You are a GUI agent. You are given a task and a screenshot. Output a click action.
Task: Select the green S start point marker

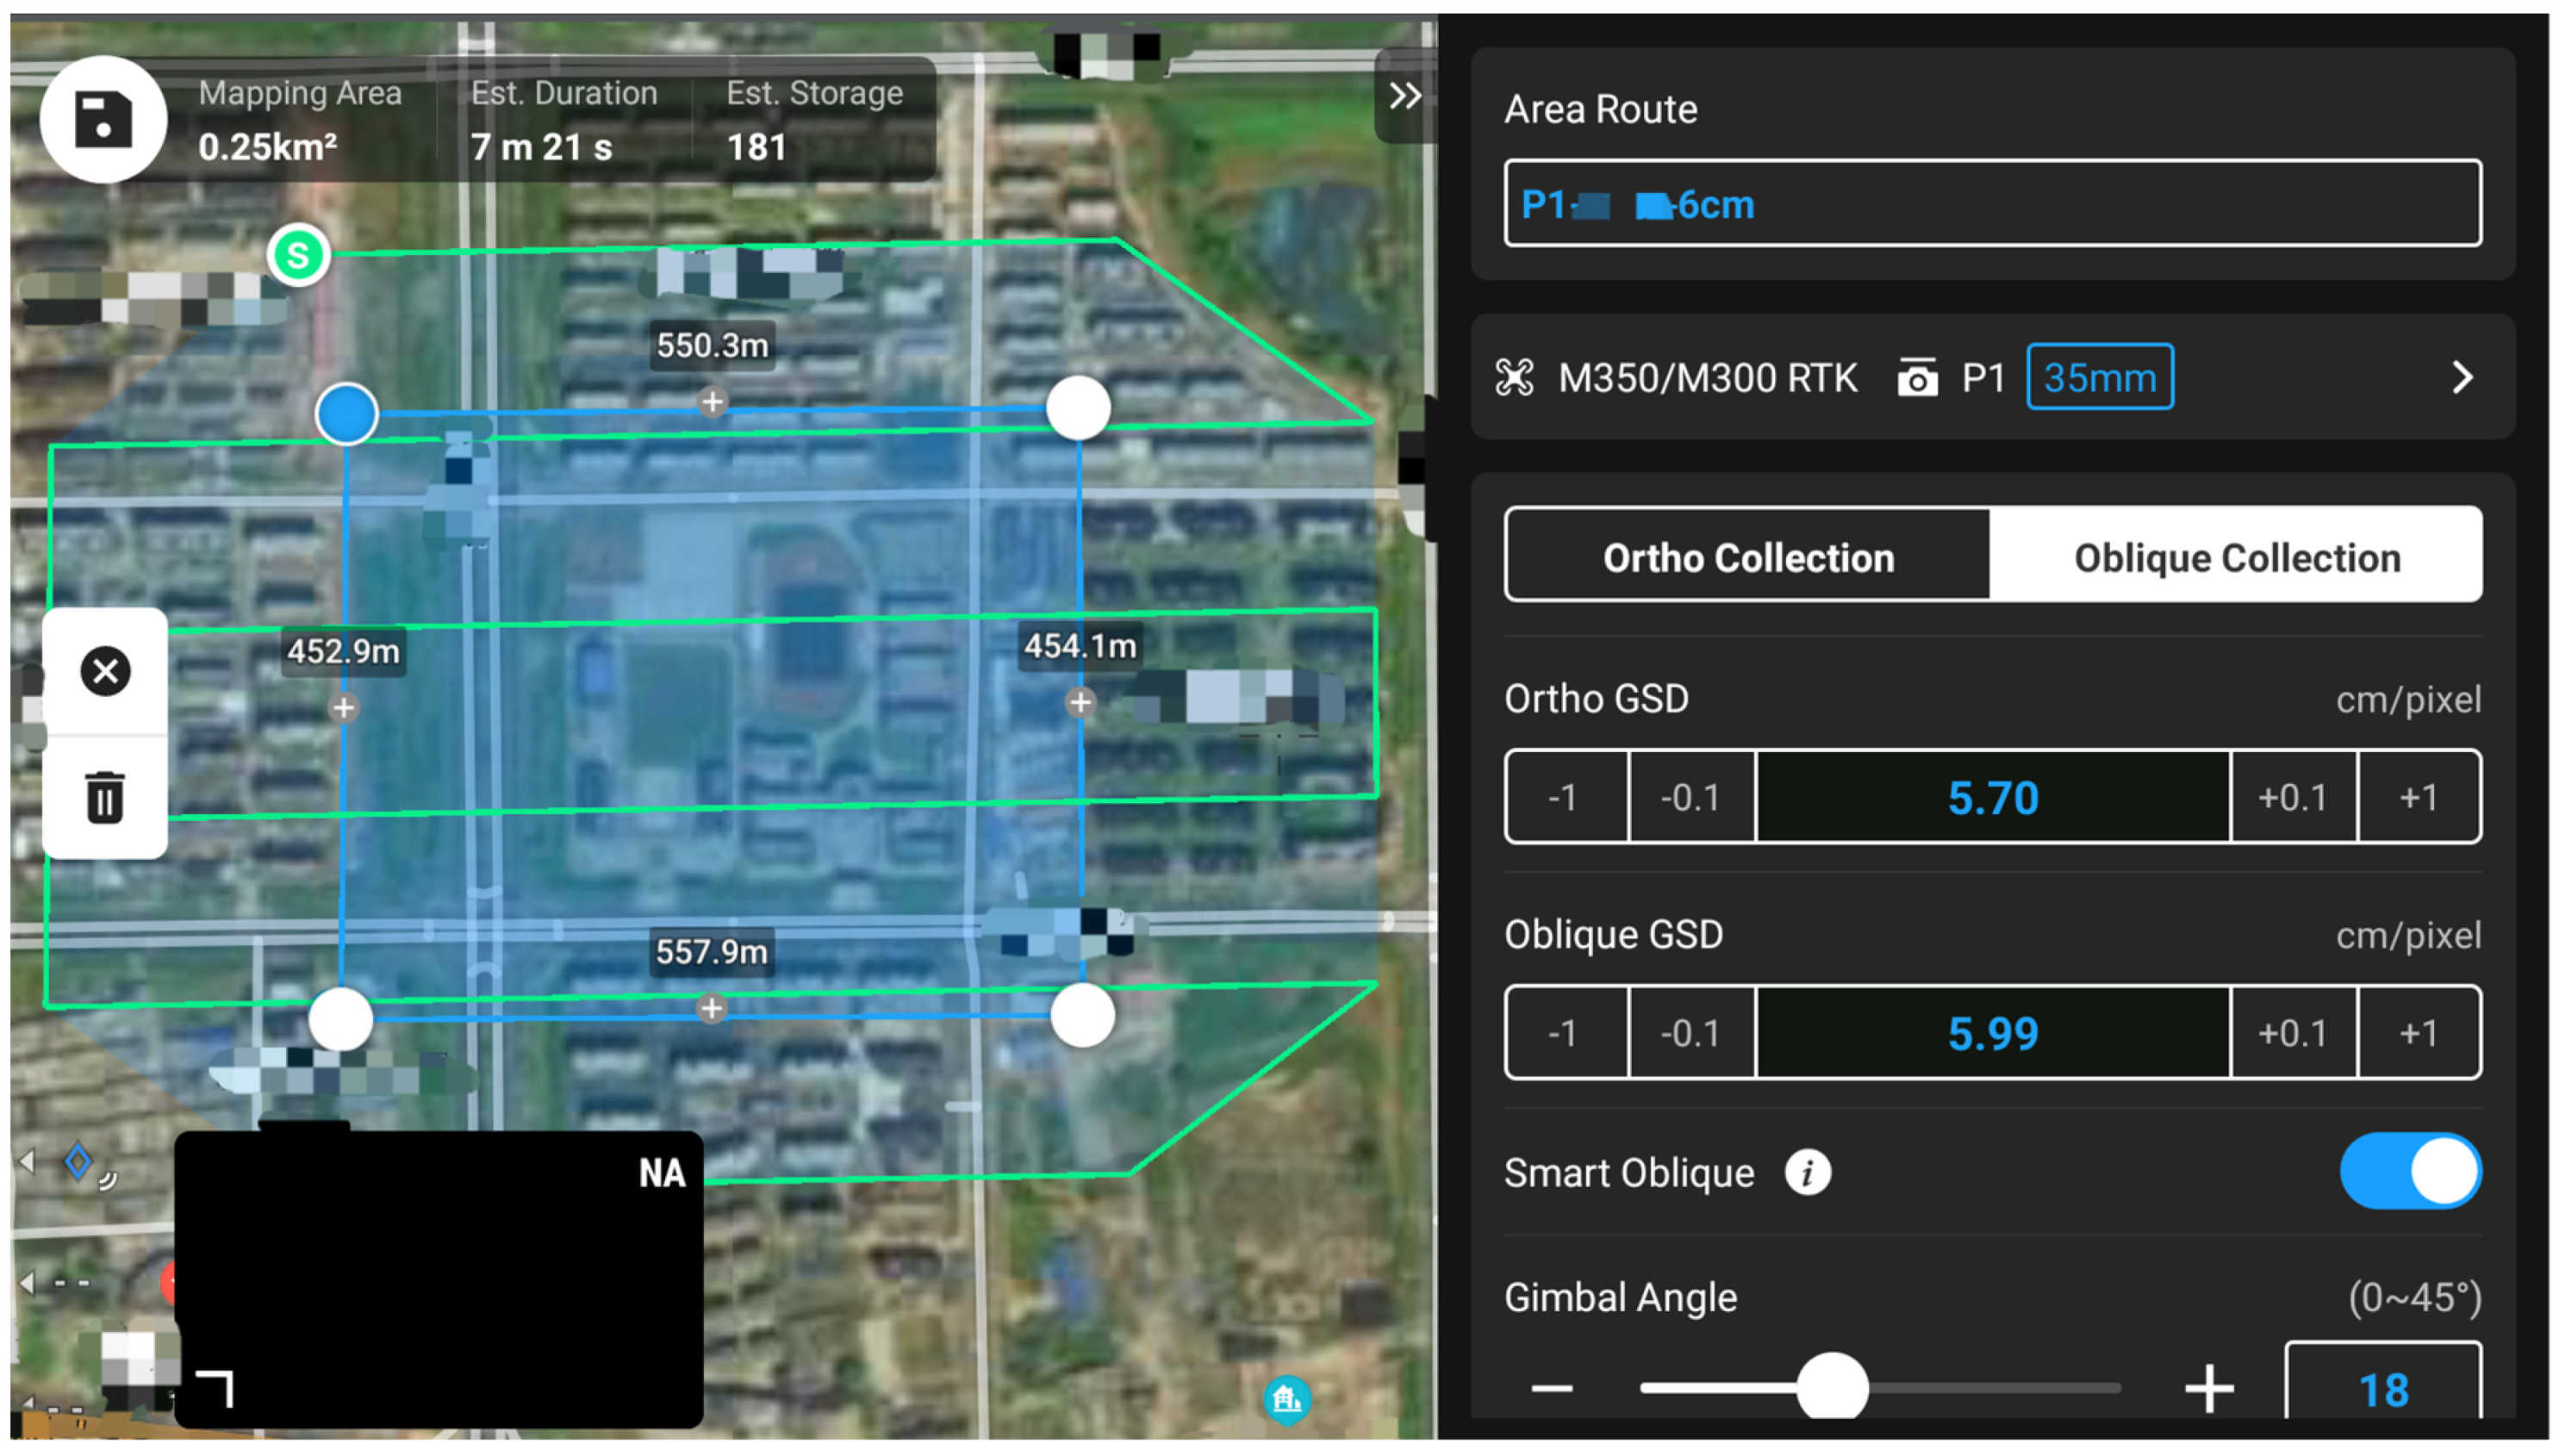coord(299,255)
